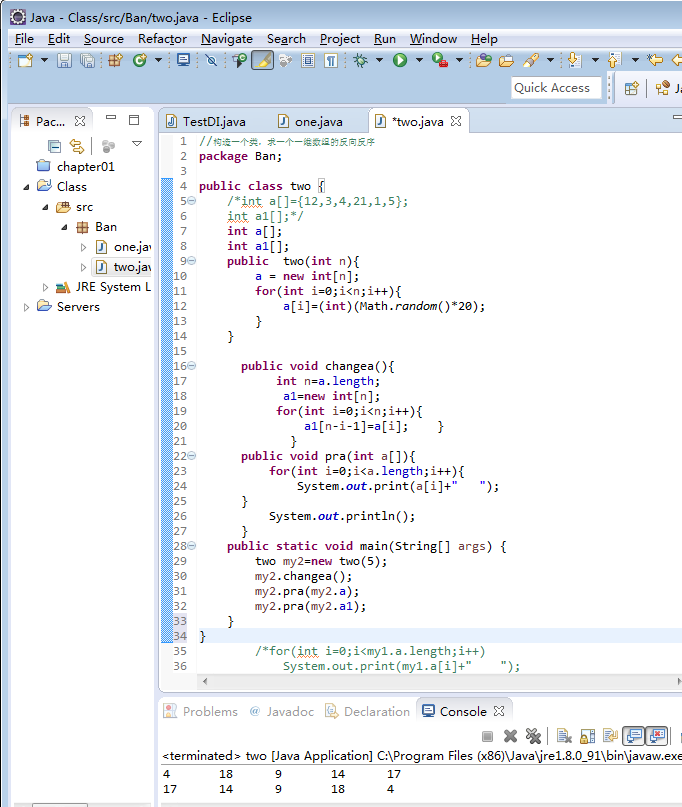Click the Save icon in toolbar
682x807 pixels.
64,61
